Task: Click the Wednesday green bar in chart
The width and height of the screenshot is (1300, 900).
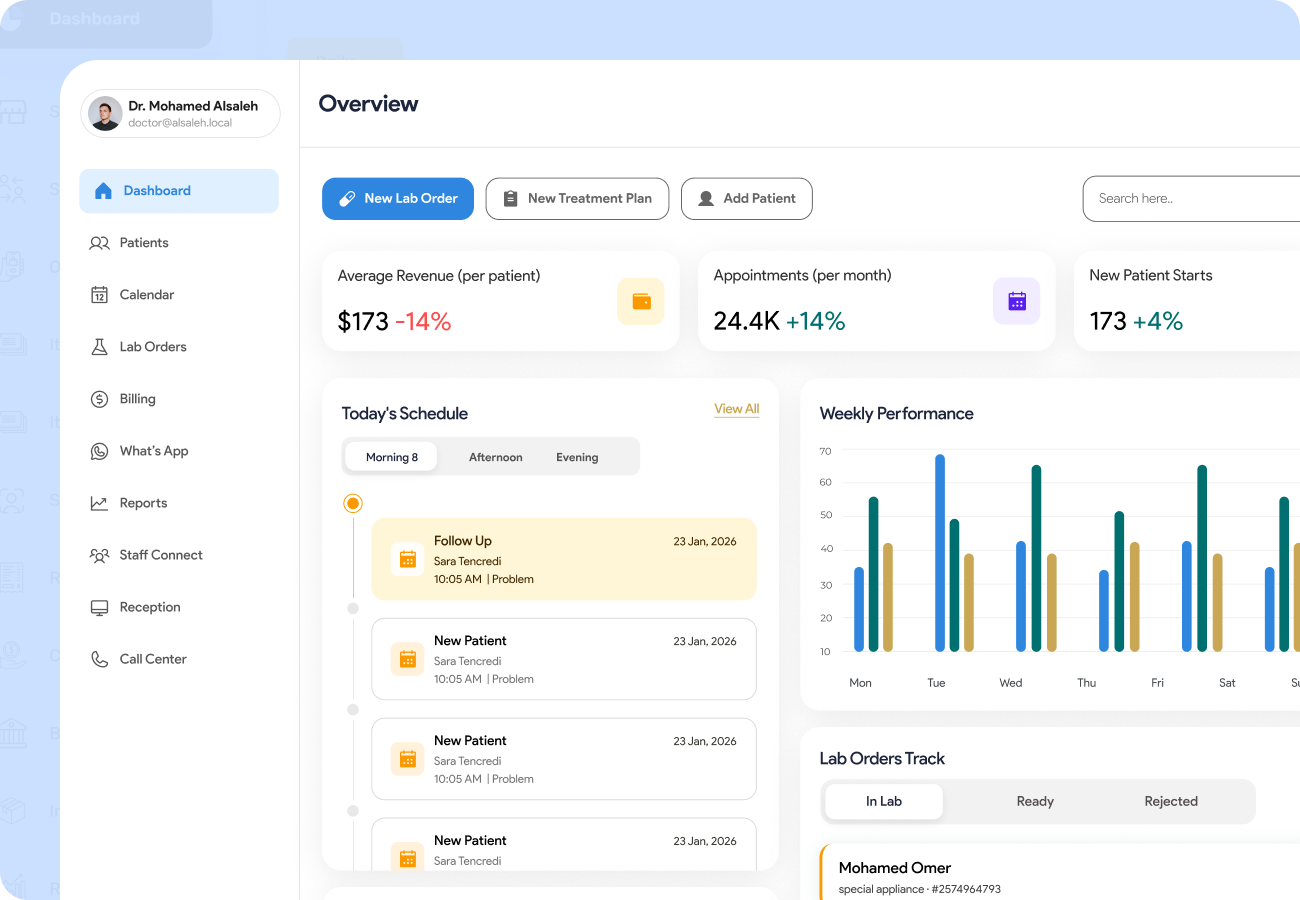Action: (1036, 558)
